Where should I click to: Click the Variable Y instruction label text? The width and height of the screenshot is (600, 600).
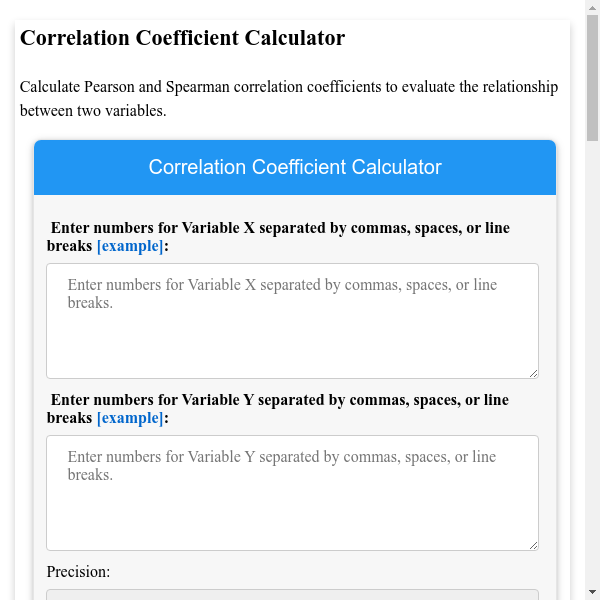279,400
